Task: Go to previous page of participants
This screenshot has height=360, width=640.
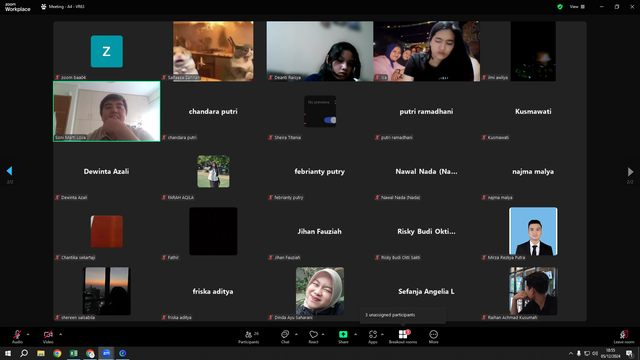Action: [9, 171]
